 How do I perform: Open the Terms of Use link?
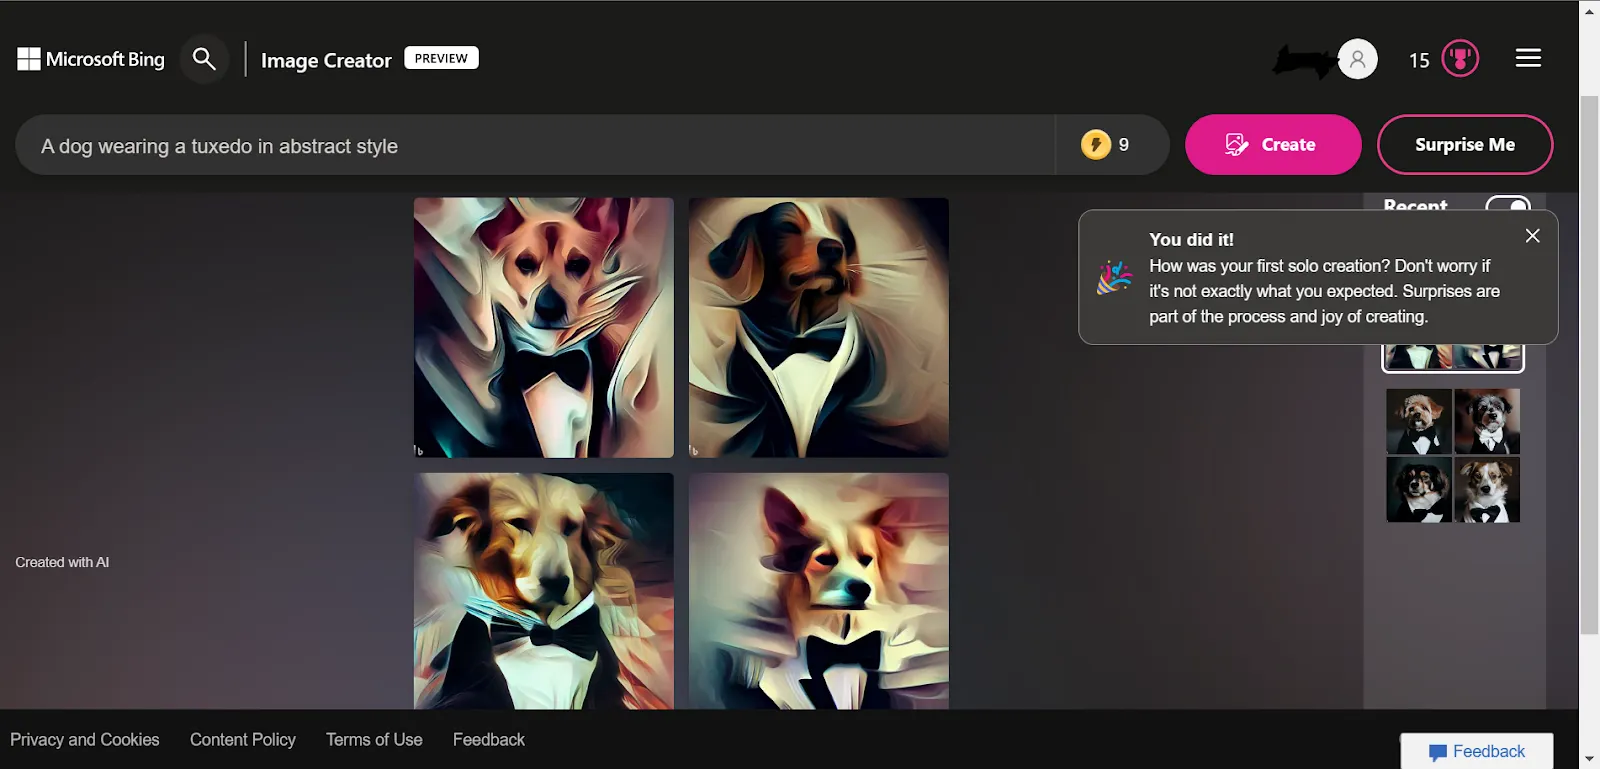tap(374, 740)
